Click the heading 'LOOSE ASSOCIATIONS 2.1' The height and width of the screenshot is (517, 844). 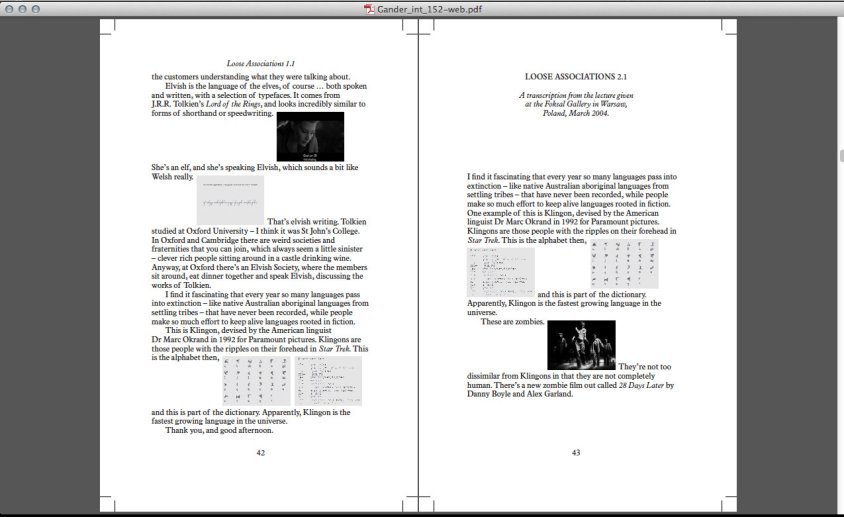pyautogui.click(x=576, y=76)
